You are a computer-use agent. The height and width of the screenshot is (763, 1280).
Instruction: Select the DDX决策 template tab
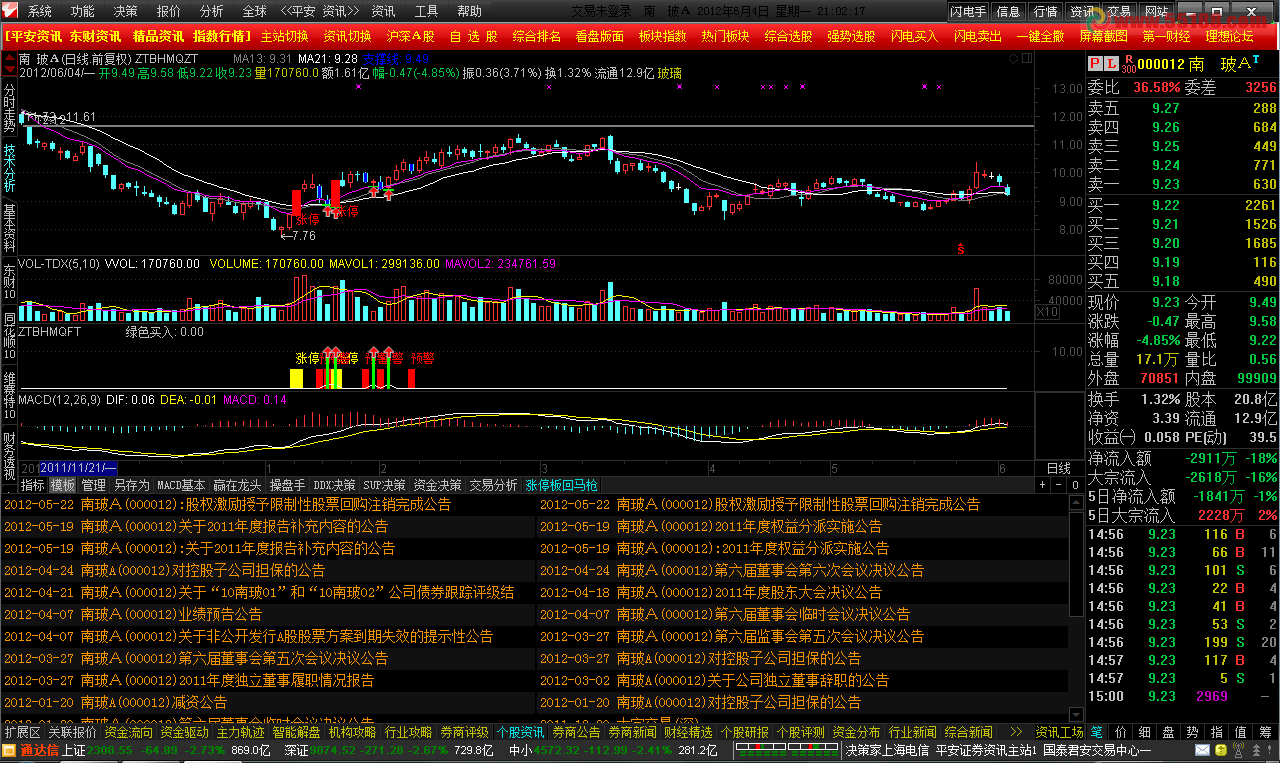(x=334, y=485)
